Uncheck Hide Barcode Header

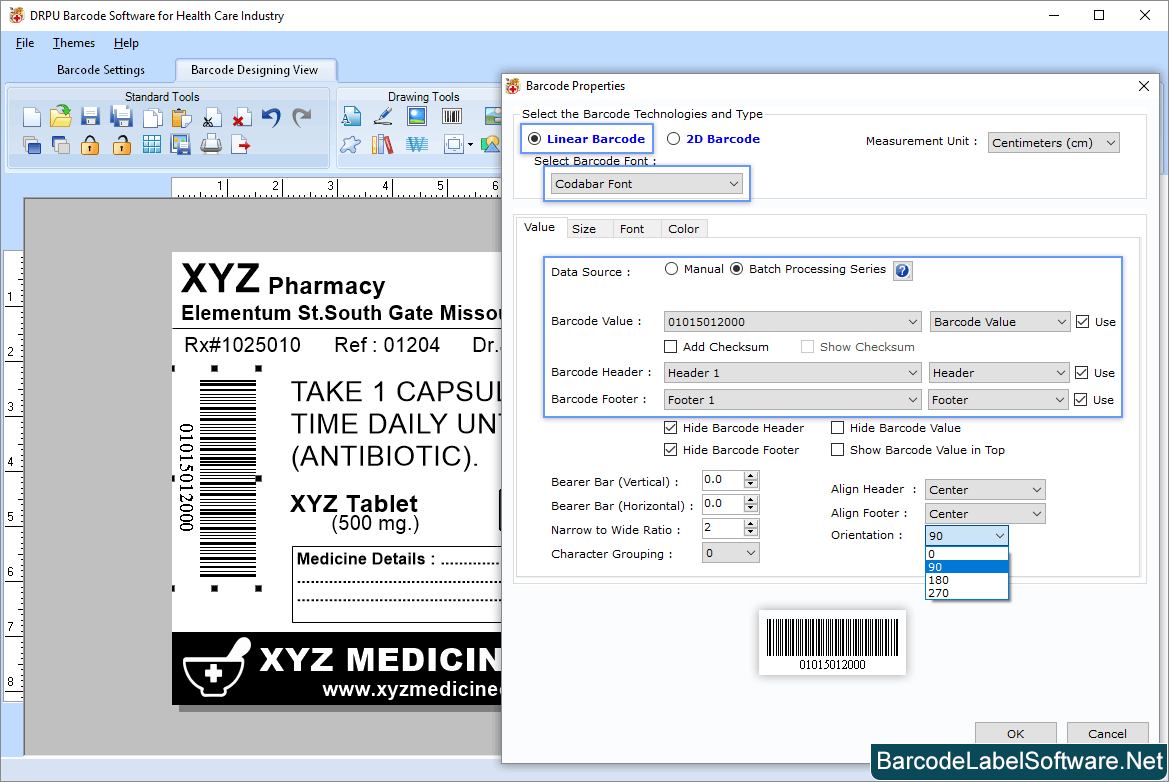671,428
